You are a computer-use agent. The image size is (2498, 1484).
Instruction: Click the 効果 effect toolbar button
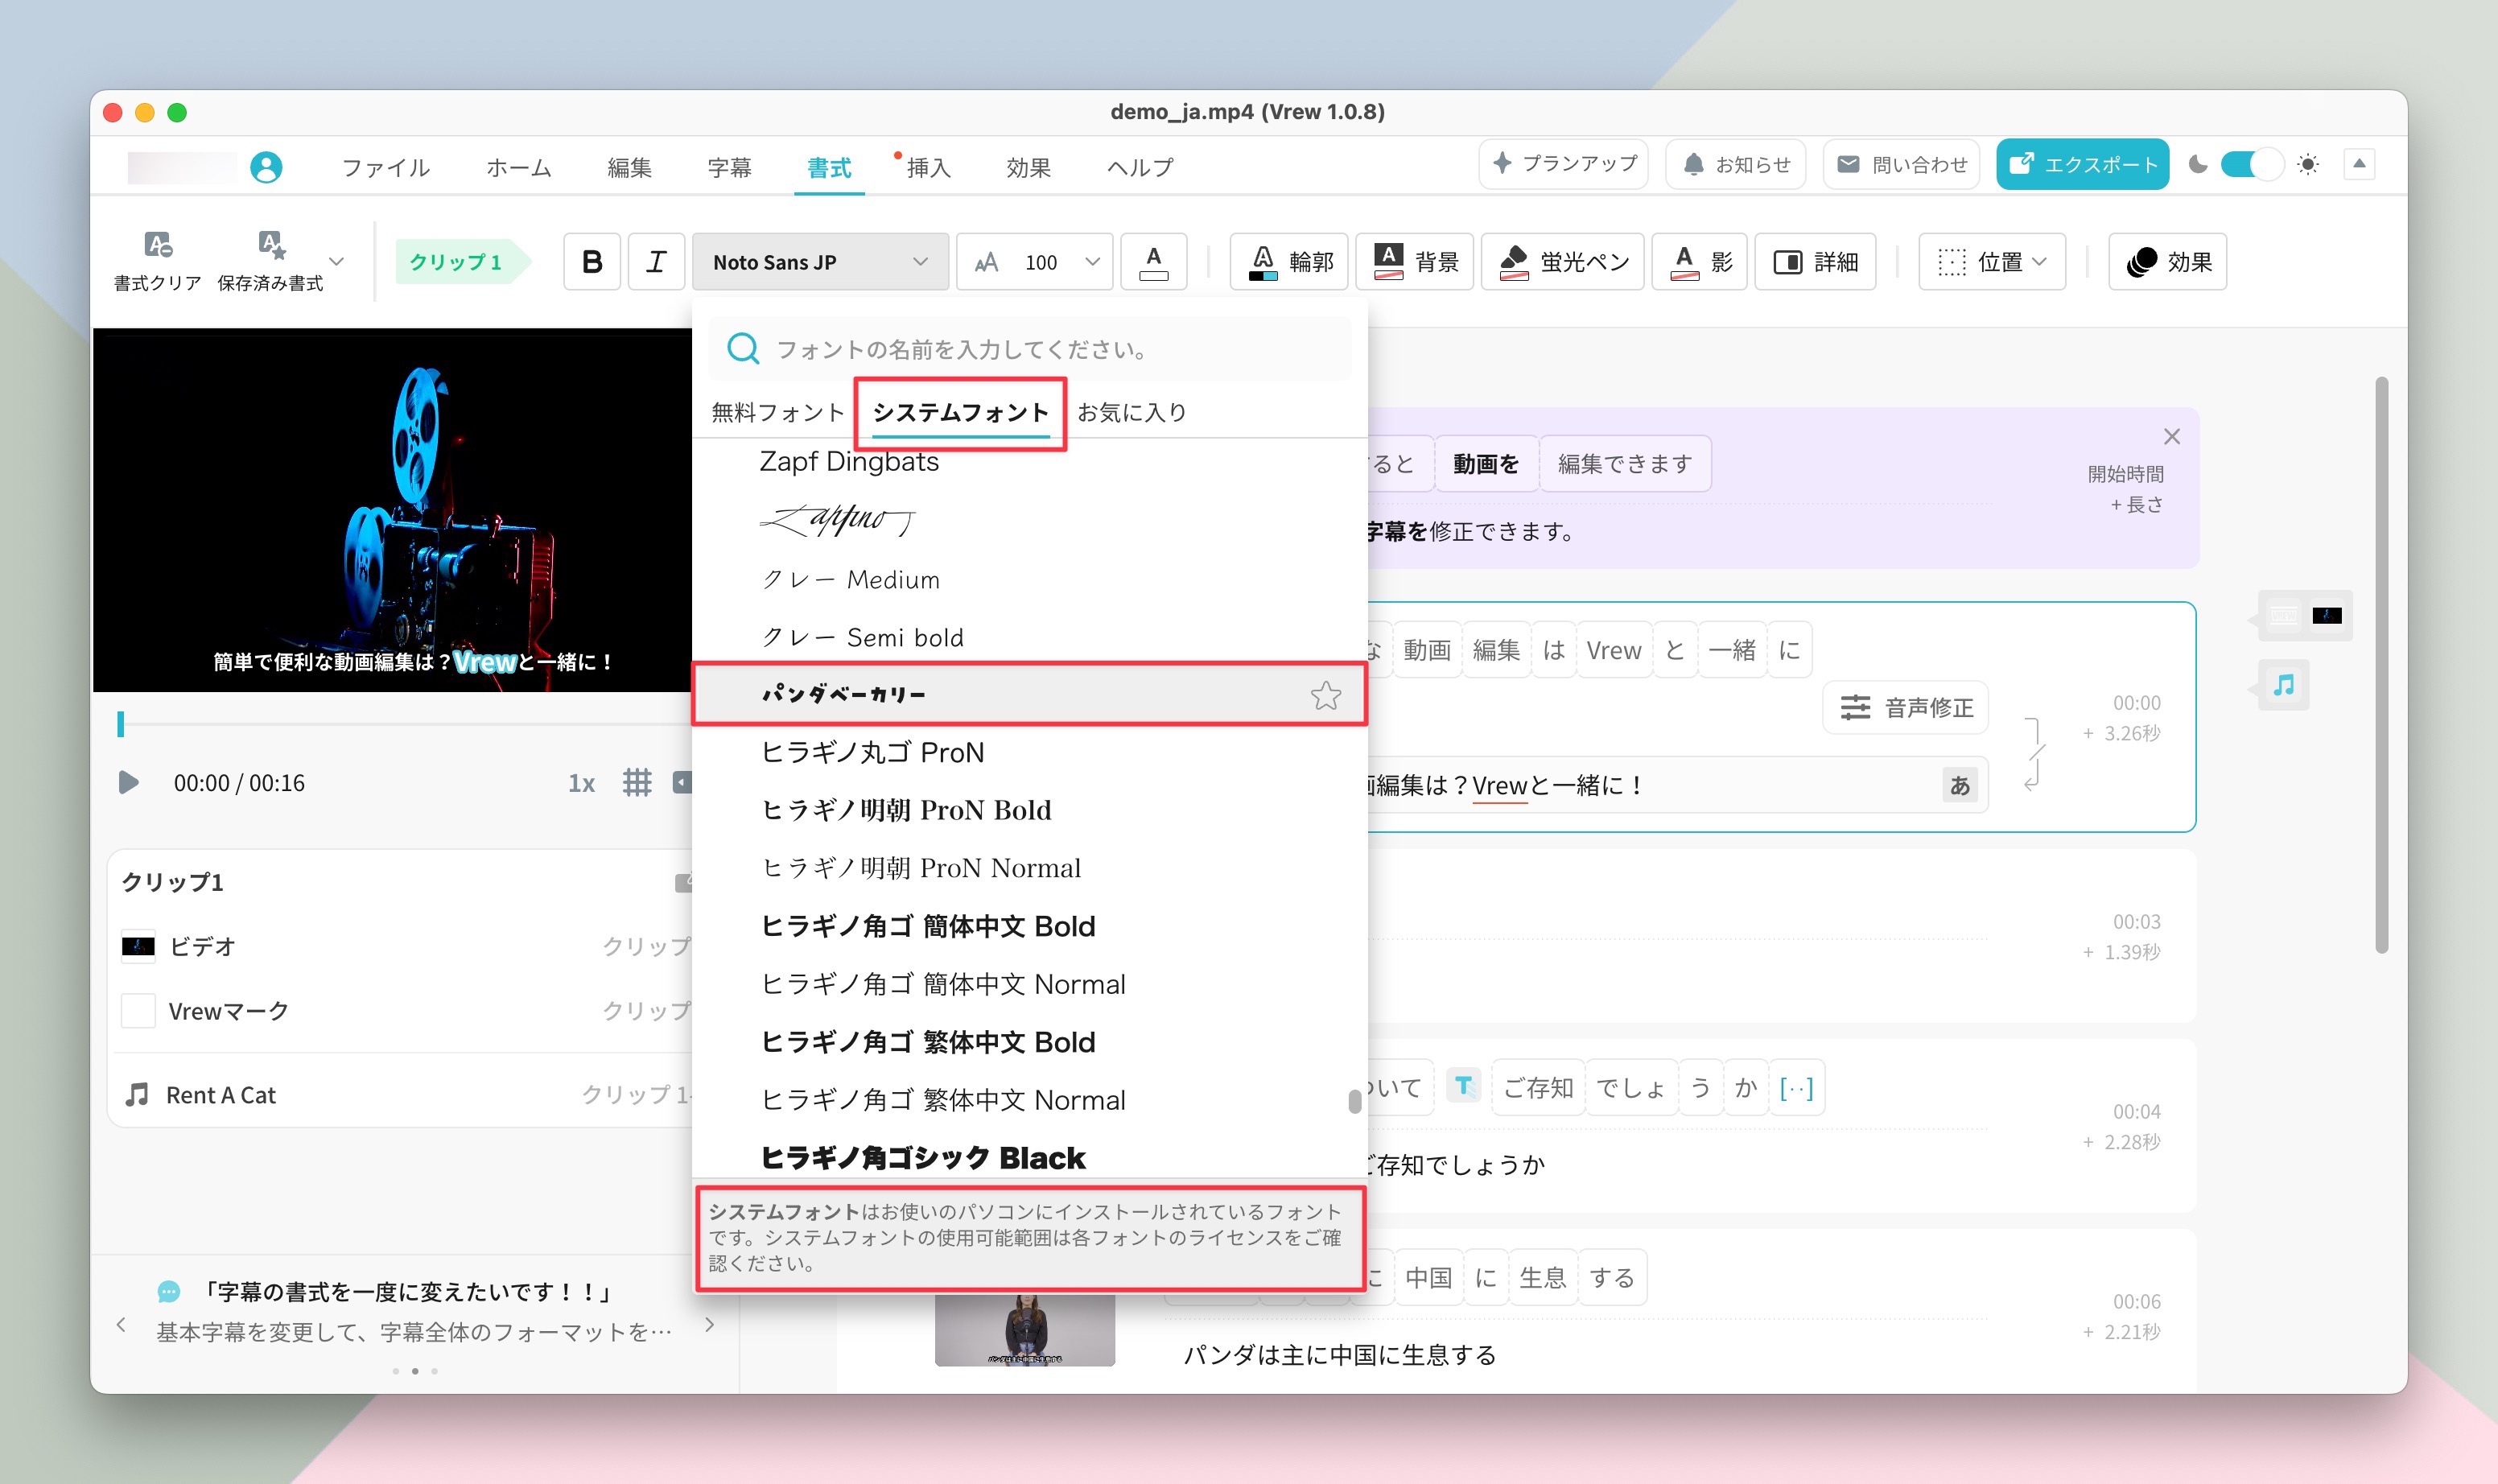coord(2167,262)
